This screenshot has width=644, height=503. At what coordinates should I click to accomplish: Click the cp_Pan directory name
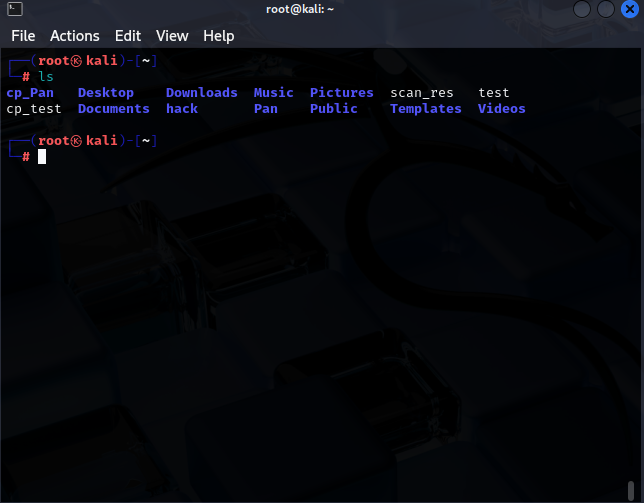(x=30, y=93)
